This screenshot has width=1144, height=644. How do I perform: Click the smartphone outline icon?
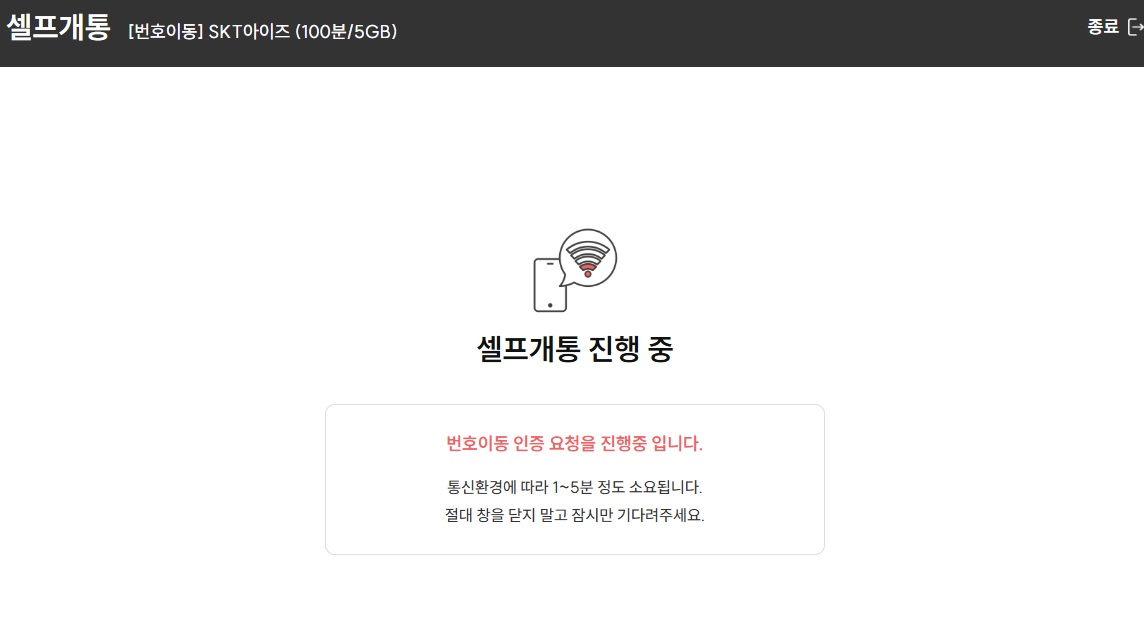tap(549, 284)
